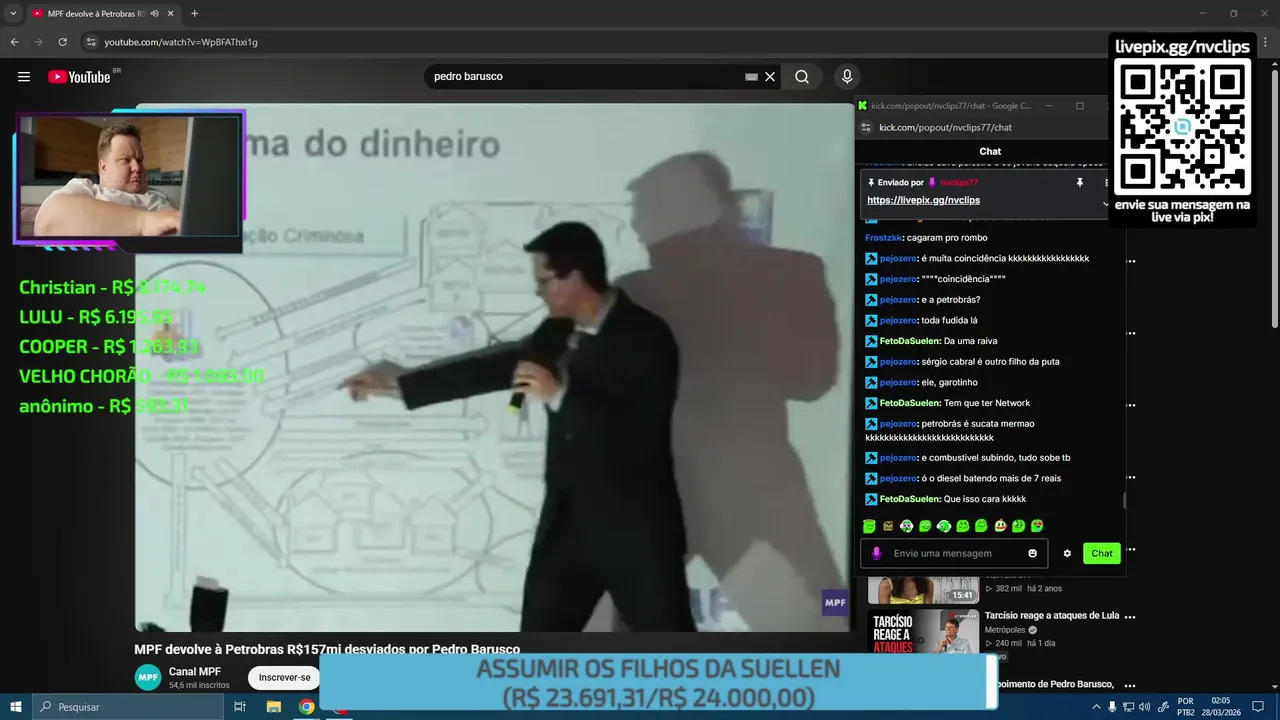Image resolution: width=1280 pixels, height=720 pixels.
Task: Click the Chat header in Kick popout
Action: click(990, 151)
